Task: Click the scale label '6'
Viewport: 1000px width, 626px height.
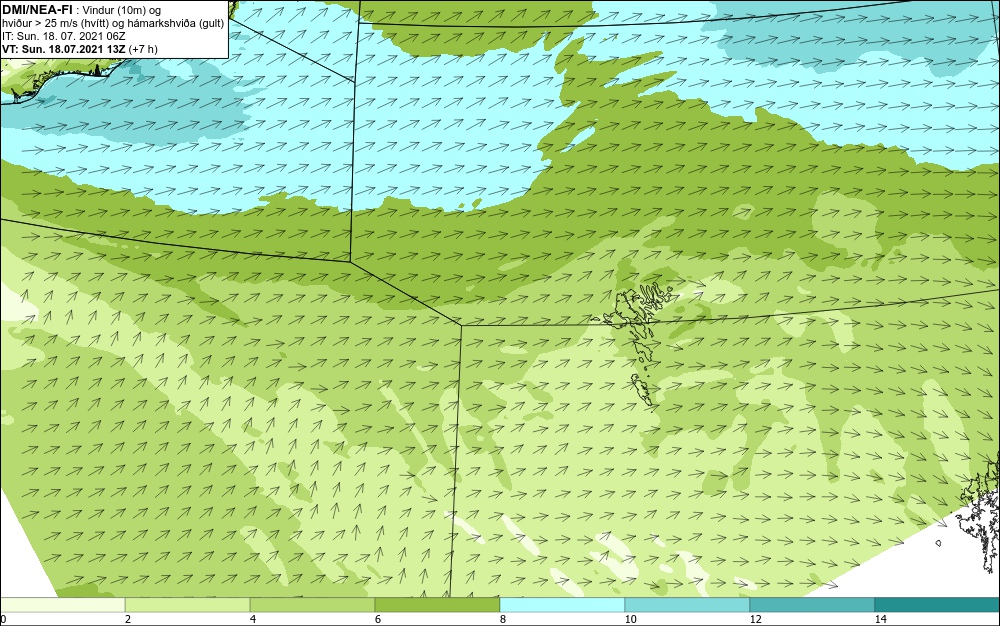Action: 378,619
